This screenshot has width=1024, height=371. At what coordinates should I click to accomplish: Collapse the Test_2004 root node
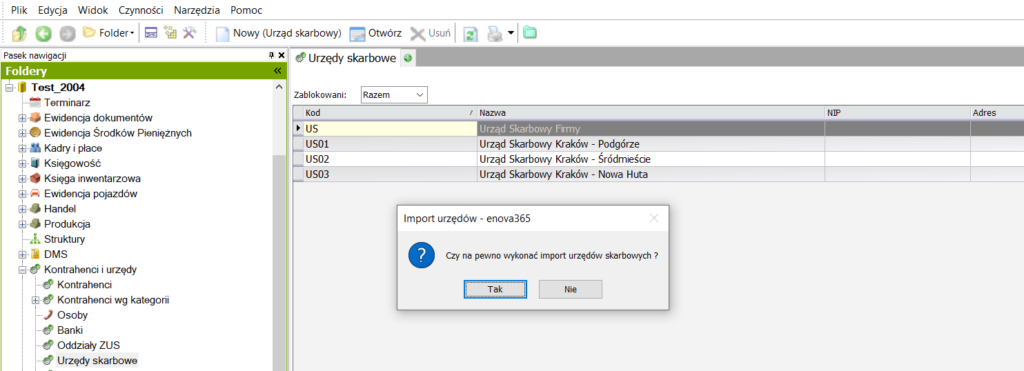tap(8, 88)
